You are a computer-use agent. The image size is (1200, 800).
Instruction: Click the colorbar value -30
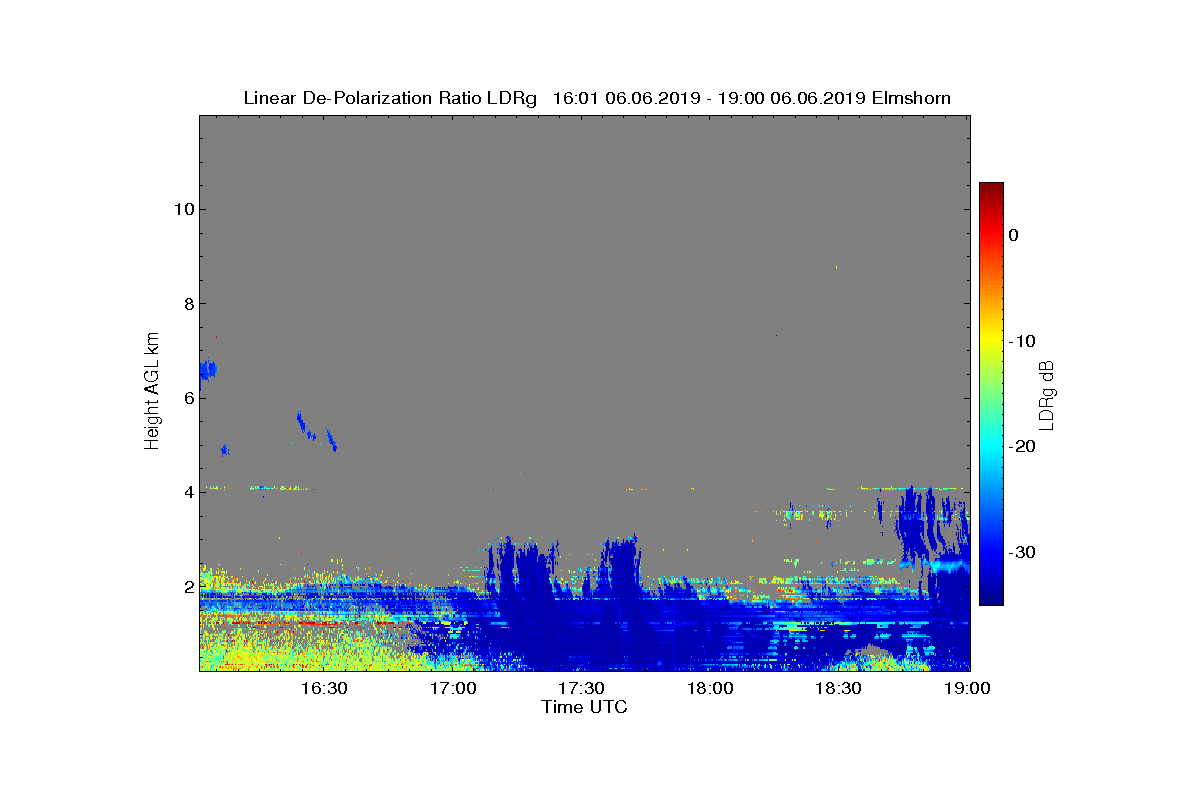[x=1021, y=553]
